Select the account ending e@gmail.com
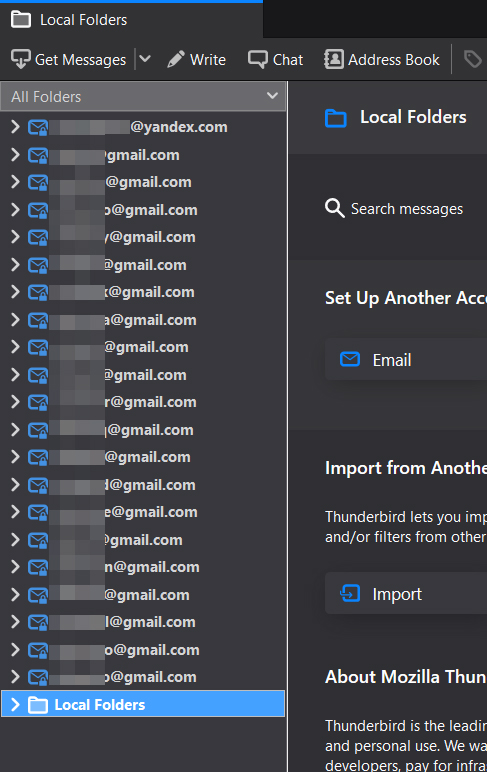This screenshot has width=487, height=772. [143, 512]
